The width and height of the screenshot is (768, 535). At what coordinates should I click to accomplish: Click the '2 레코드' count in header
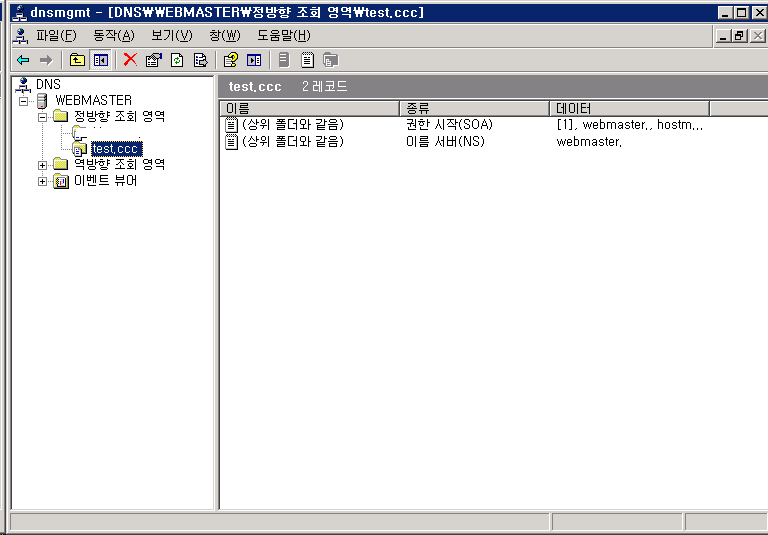pos(324,87)
